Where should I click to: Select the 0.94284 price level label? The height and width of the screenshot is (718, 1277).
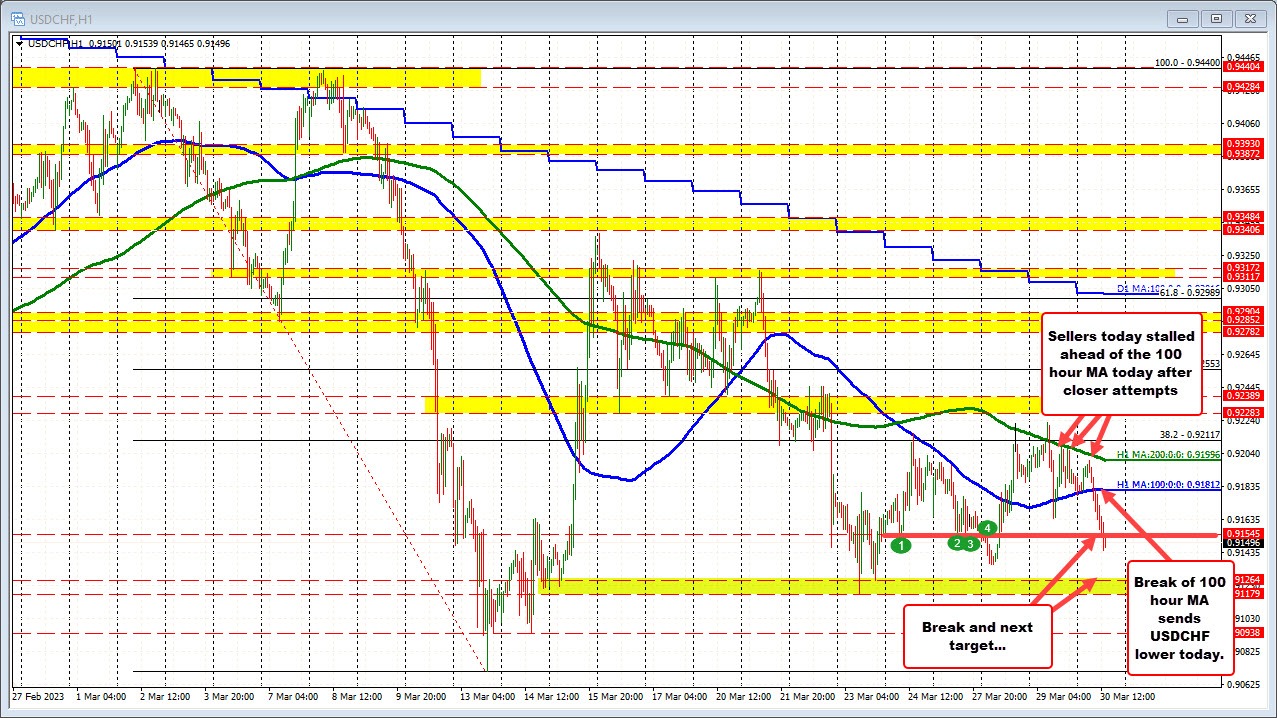(1242, 87)
